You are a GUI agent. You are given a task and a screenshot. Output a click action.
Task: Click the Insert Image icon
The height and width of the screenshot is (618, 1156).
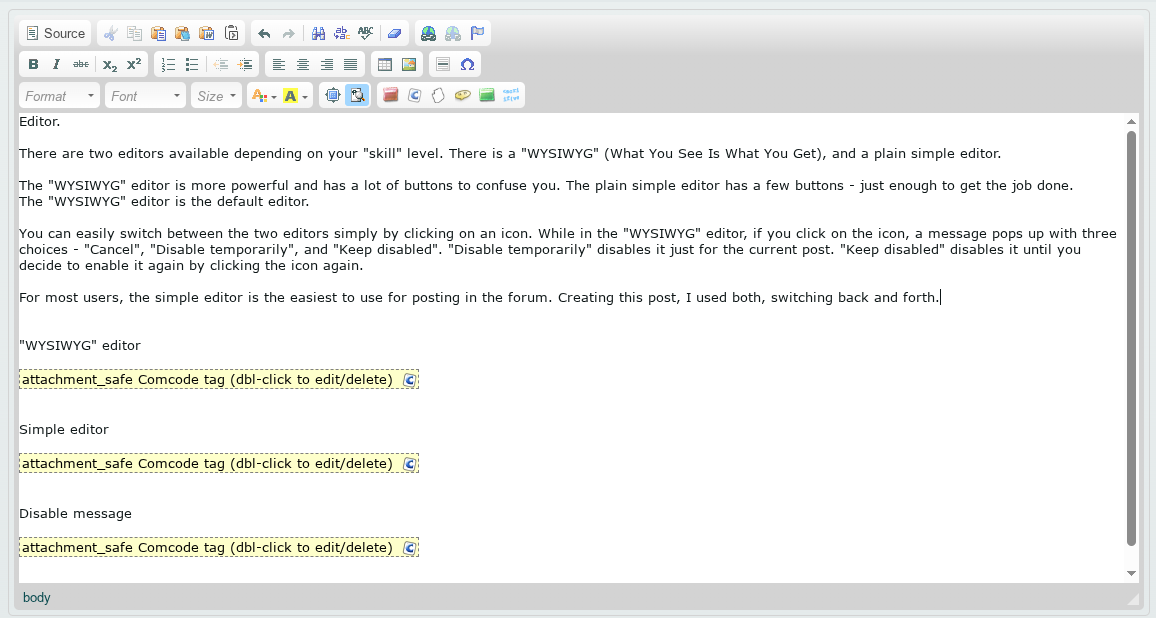[408, 65]
